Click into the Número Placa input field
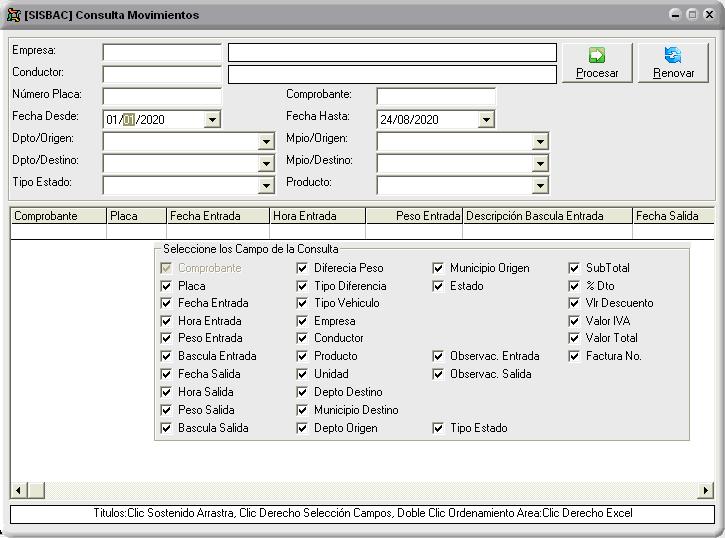 (161, 96)
